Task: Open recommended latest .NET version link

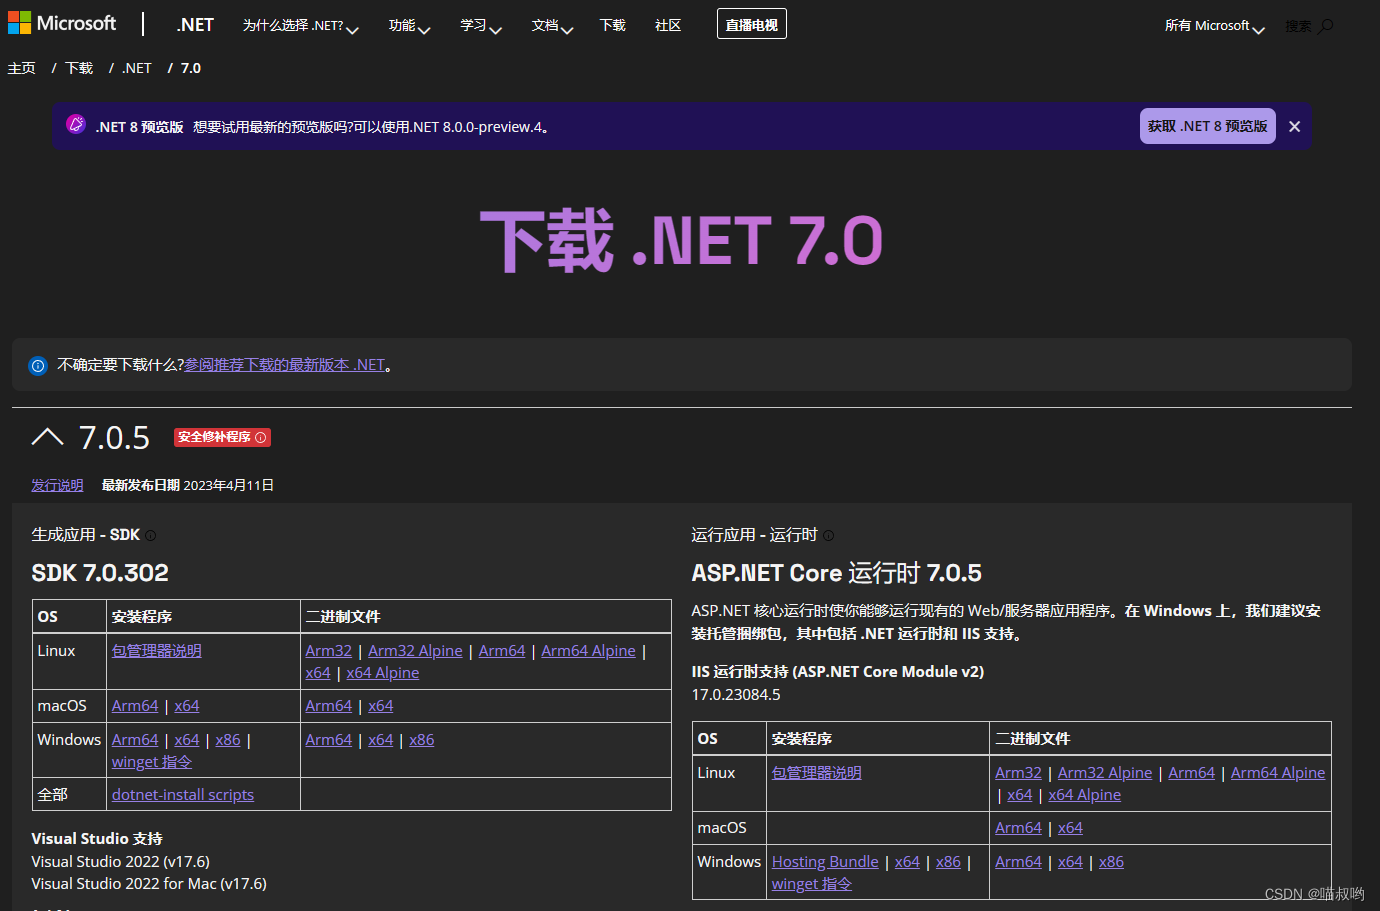Action: pos(284,365)
